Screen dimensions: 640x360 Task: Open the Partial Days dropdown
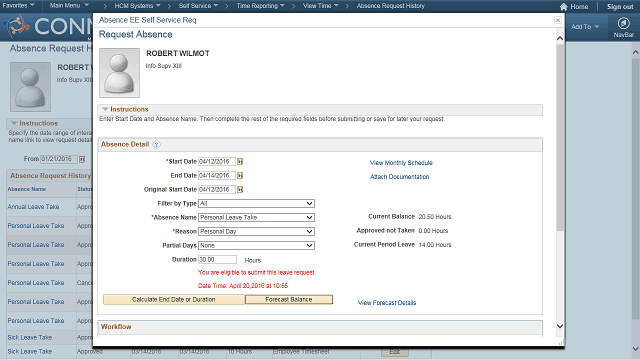256,245
